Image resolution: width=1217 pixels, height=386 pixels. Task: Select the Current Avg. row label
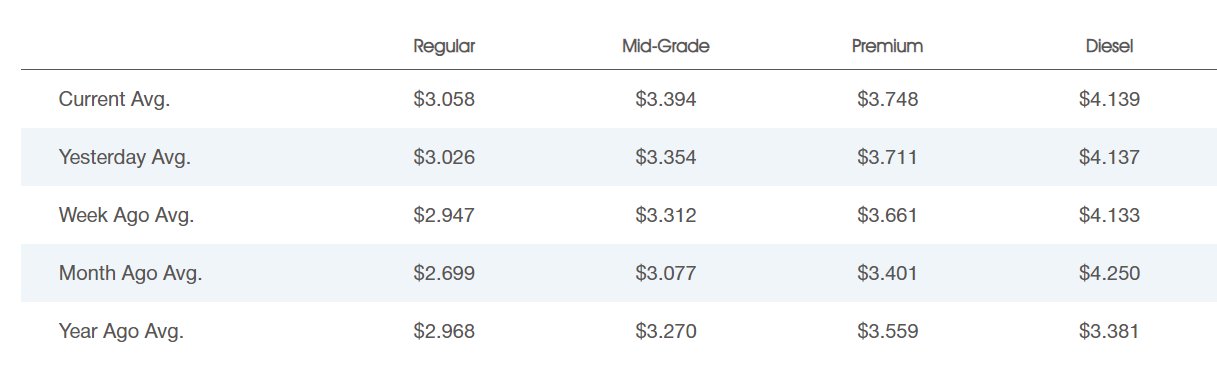(114, 100)
